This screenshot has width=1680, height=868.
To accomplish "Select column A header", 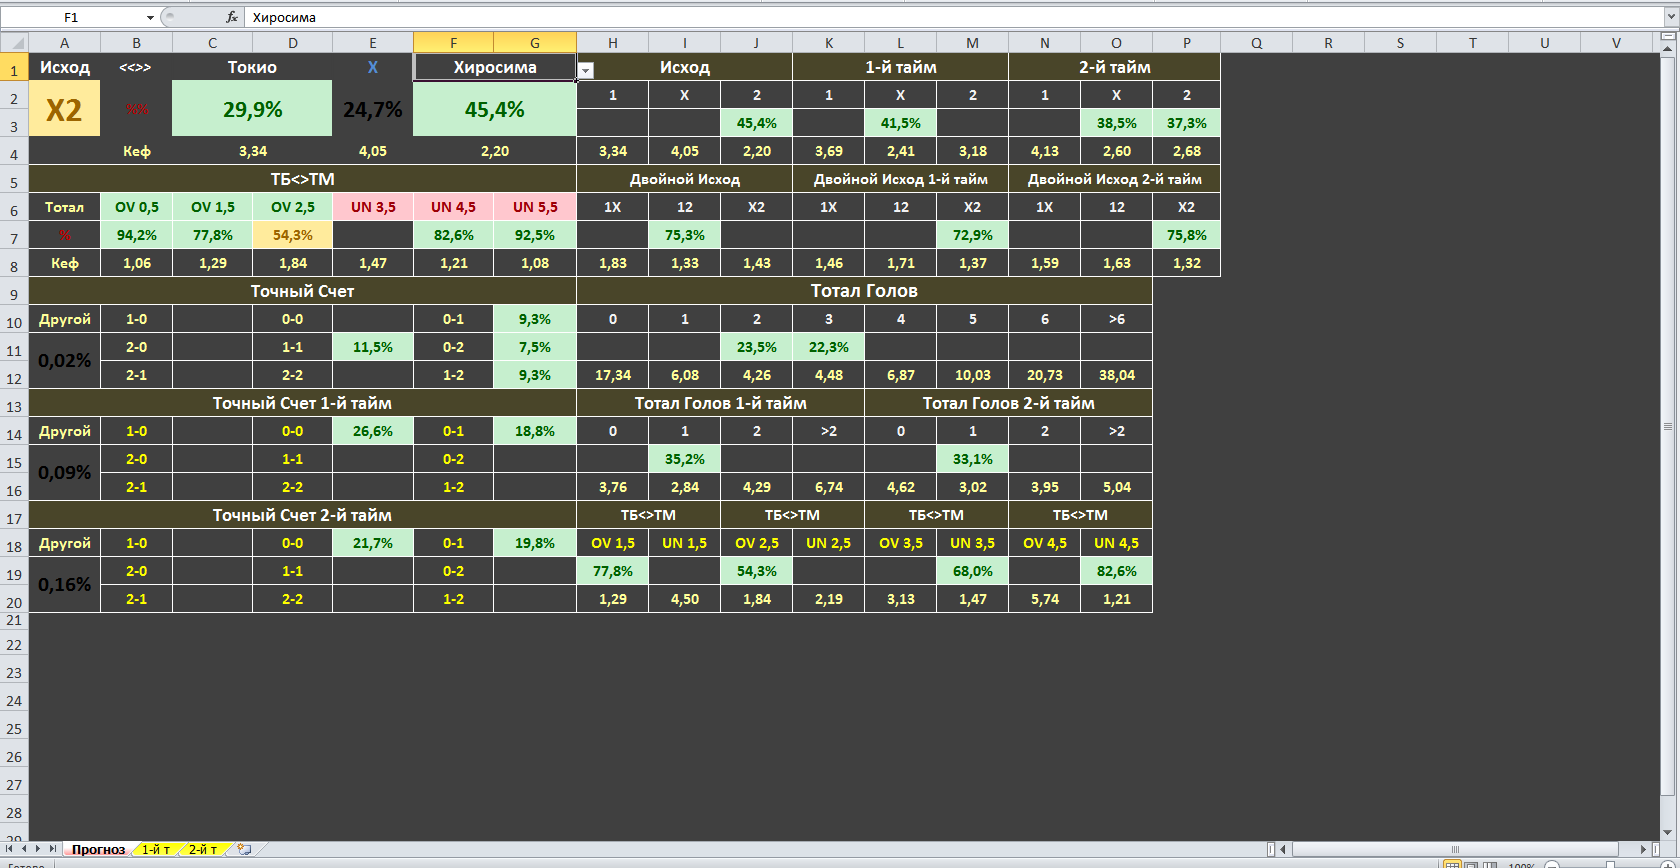I will click(x=65, y=43).
